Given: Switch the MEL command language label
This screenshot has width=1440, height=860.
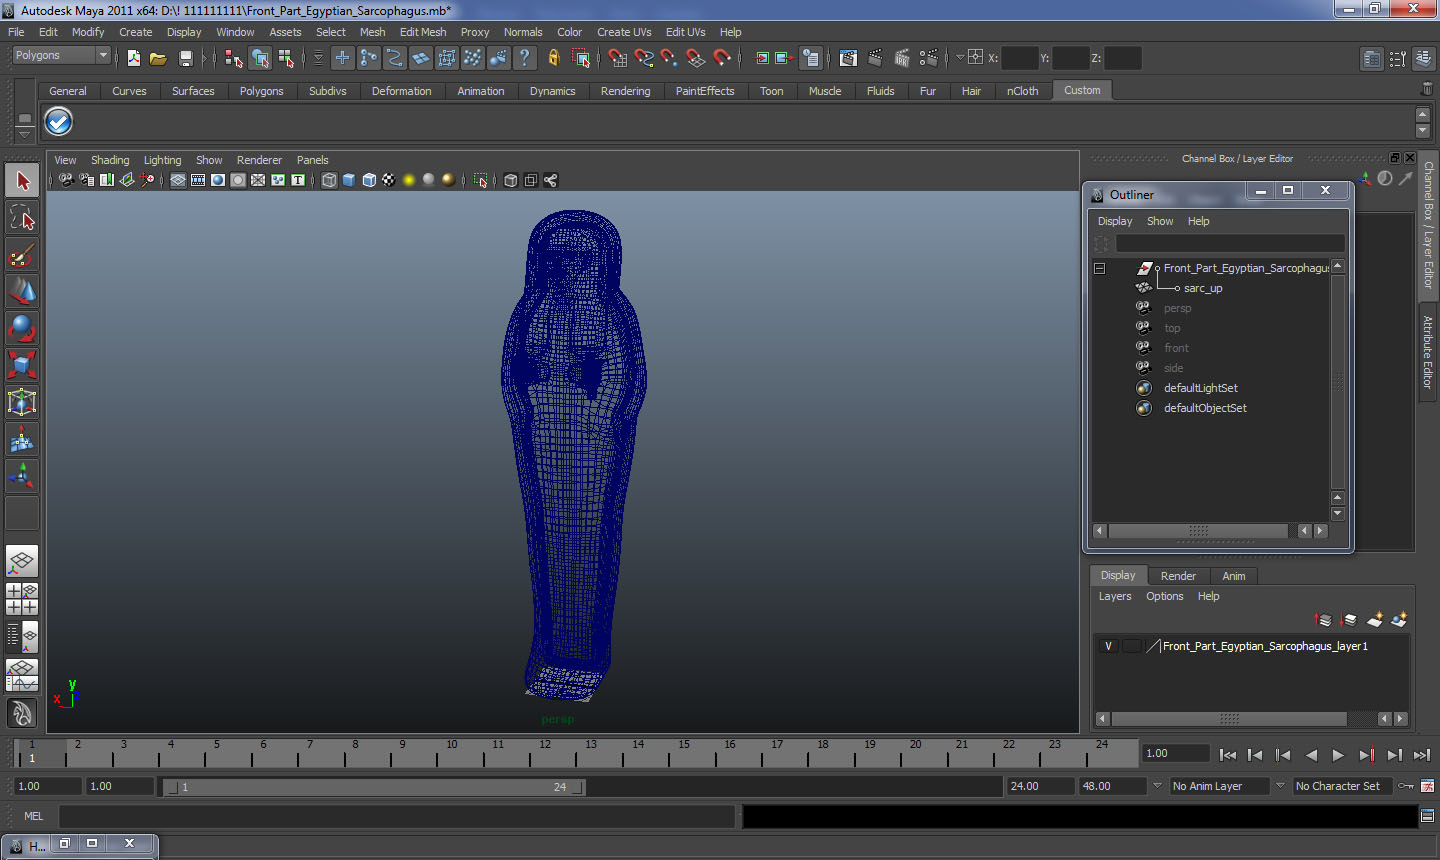Looking at the screenshot, I should [33, 816].
